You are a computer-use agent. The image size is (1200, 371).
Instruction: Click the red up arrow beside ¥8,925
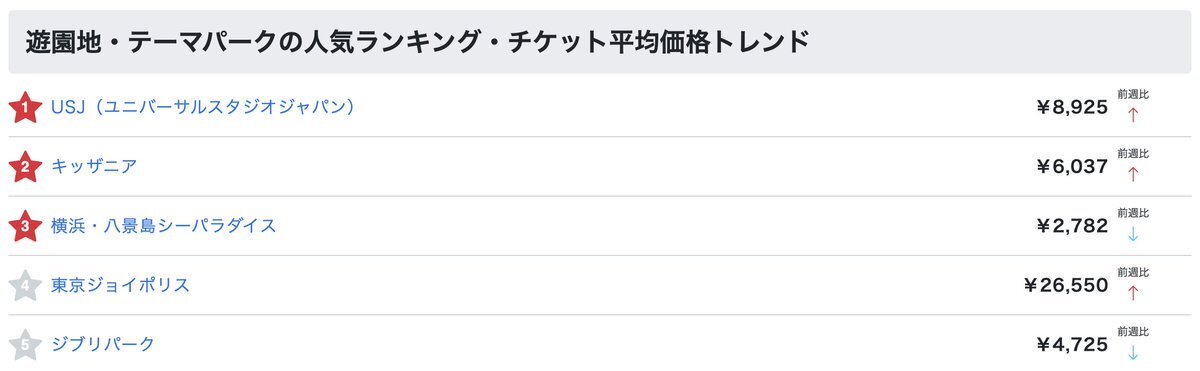click(1133, 114)
